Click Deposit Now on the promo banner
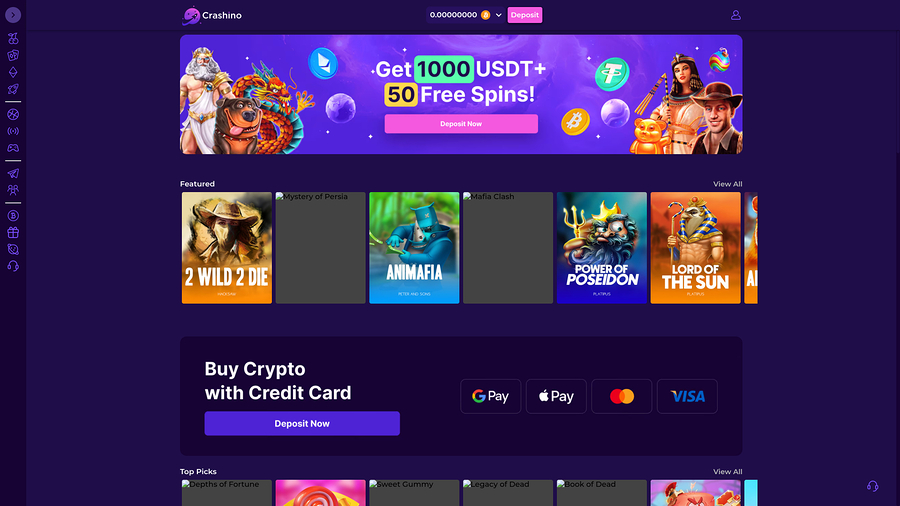The width and height of the screenshot is (900, 506). (461, 124)
